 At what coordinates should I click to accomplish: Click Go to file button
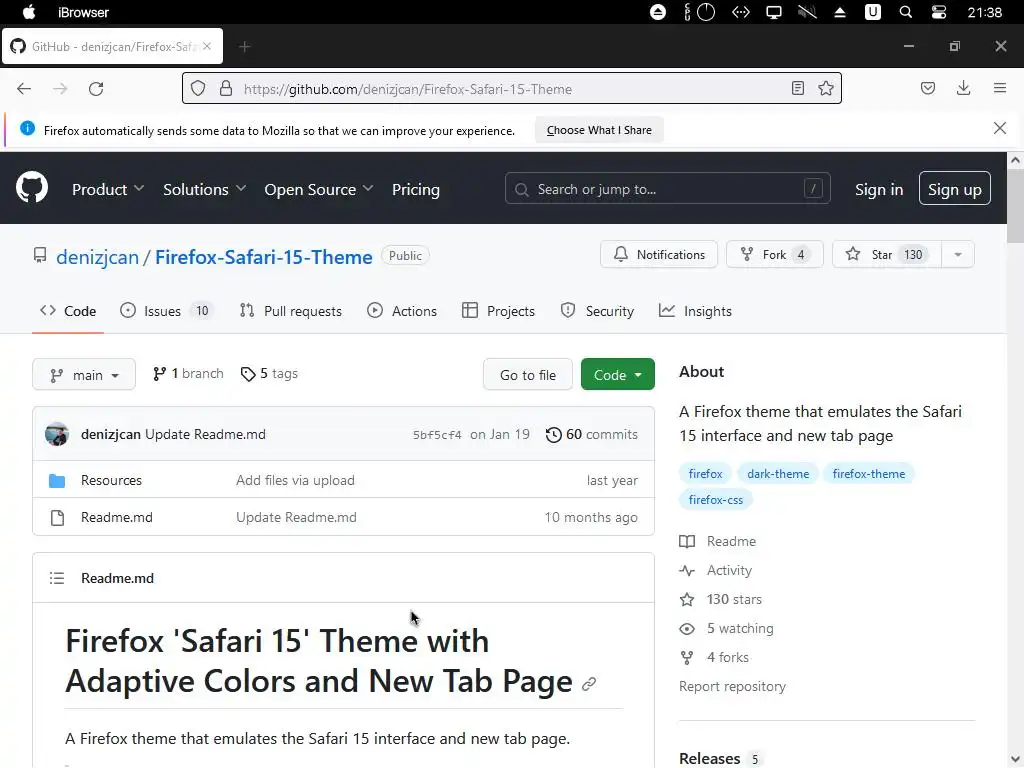528,374
